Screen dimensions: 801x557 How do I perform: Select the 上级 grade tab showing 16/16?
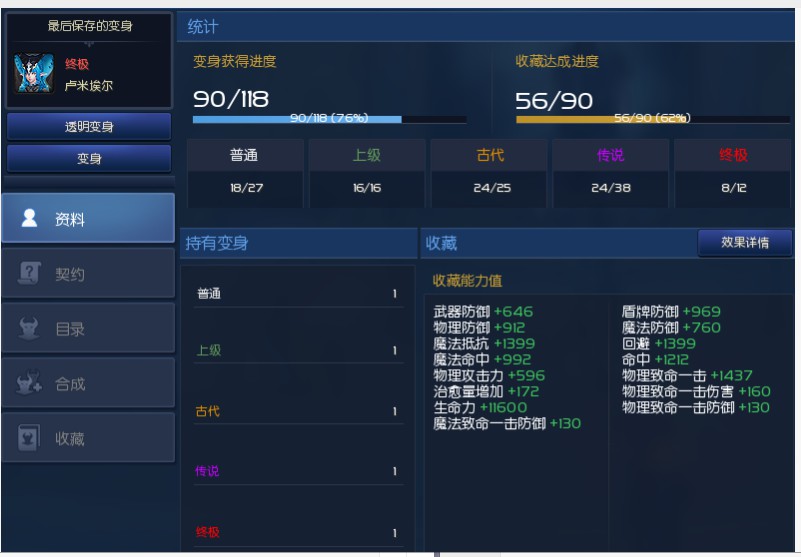tap(367, 172)
